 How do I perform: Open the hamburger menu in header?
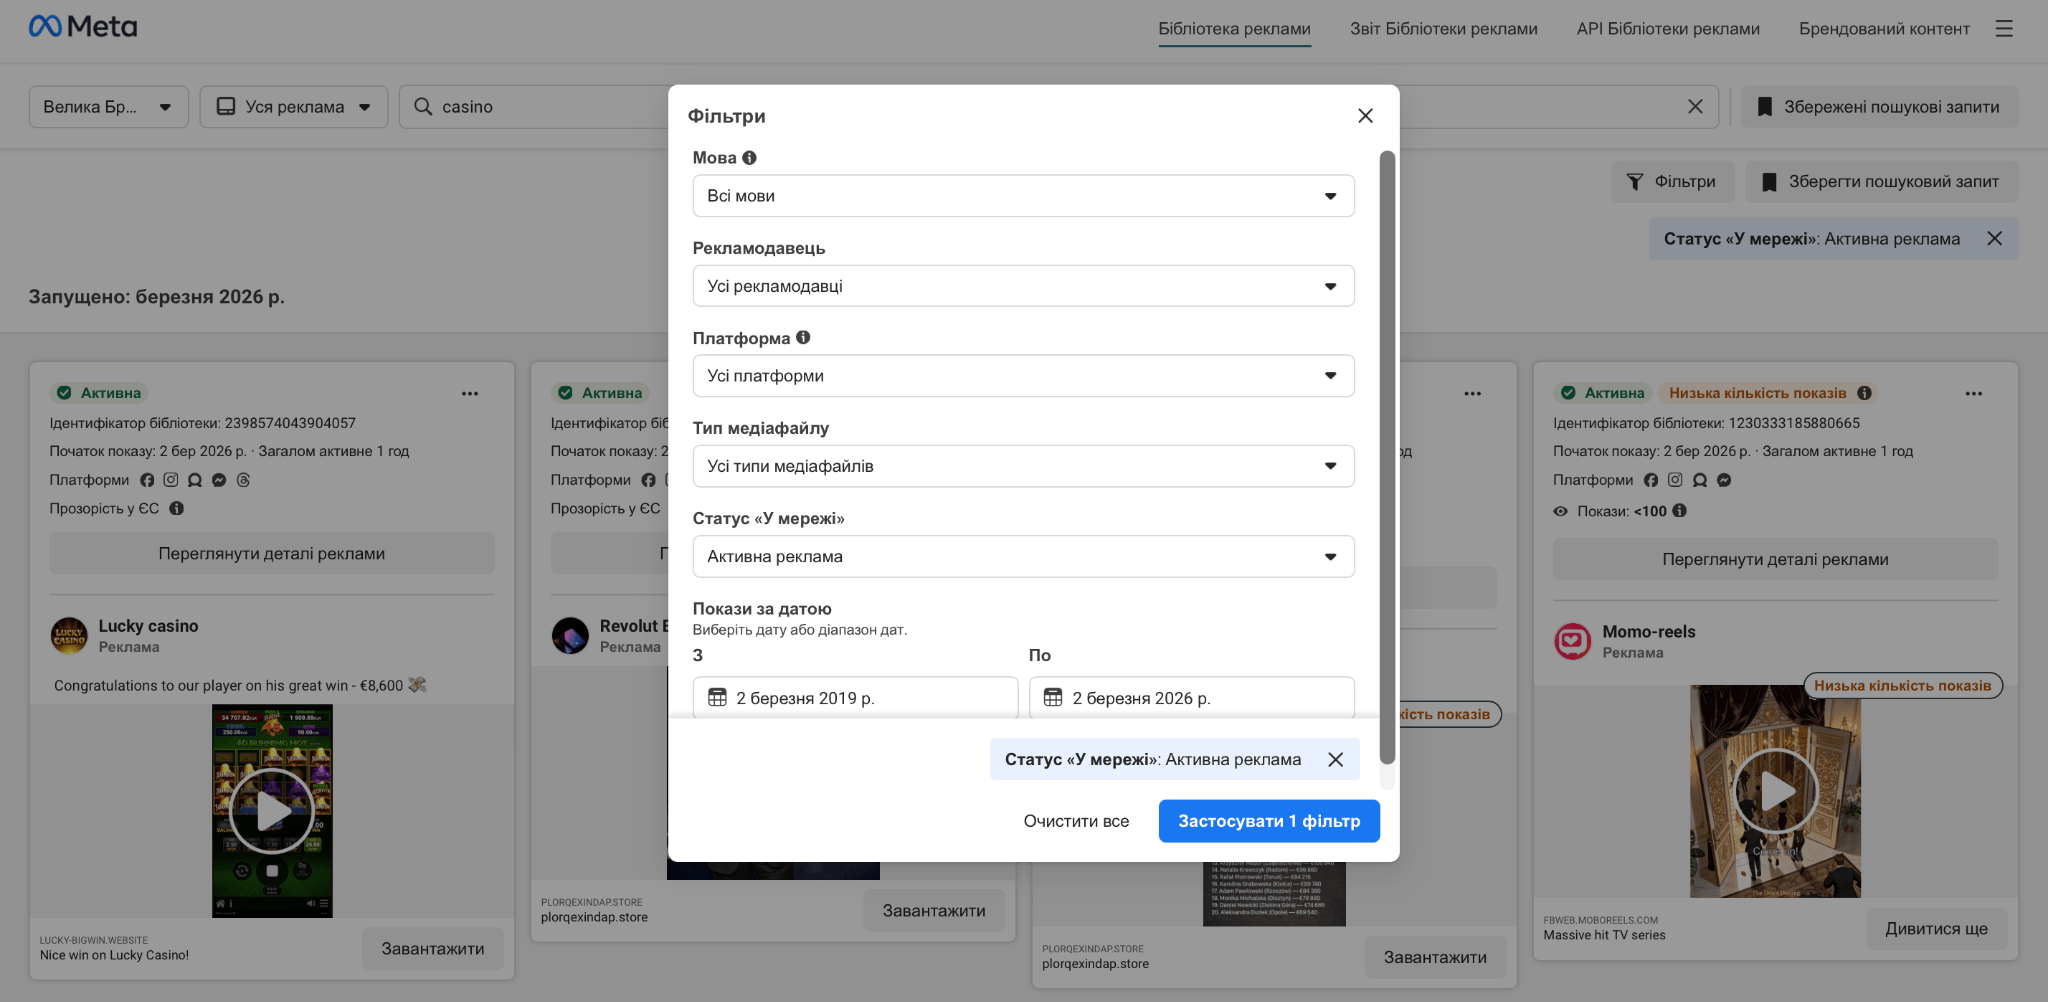tap(2004, 29)
